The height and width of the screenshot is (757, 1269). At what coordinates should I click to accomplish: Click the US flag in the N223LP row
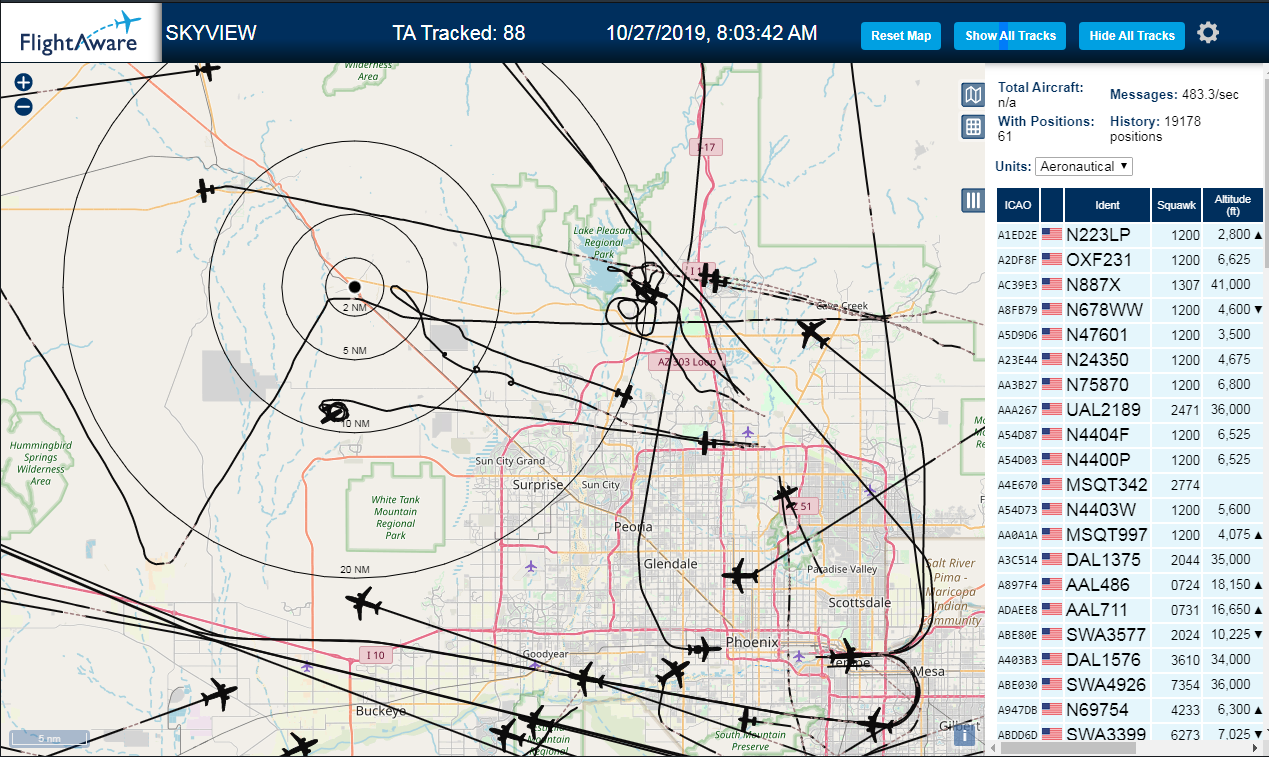click(x=1051, y=234)
